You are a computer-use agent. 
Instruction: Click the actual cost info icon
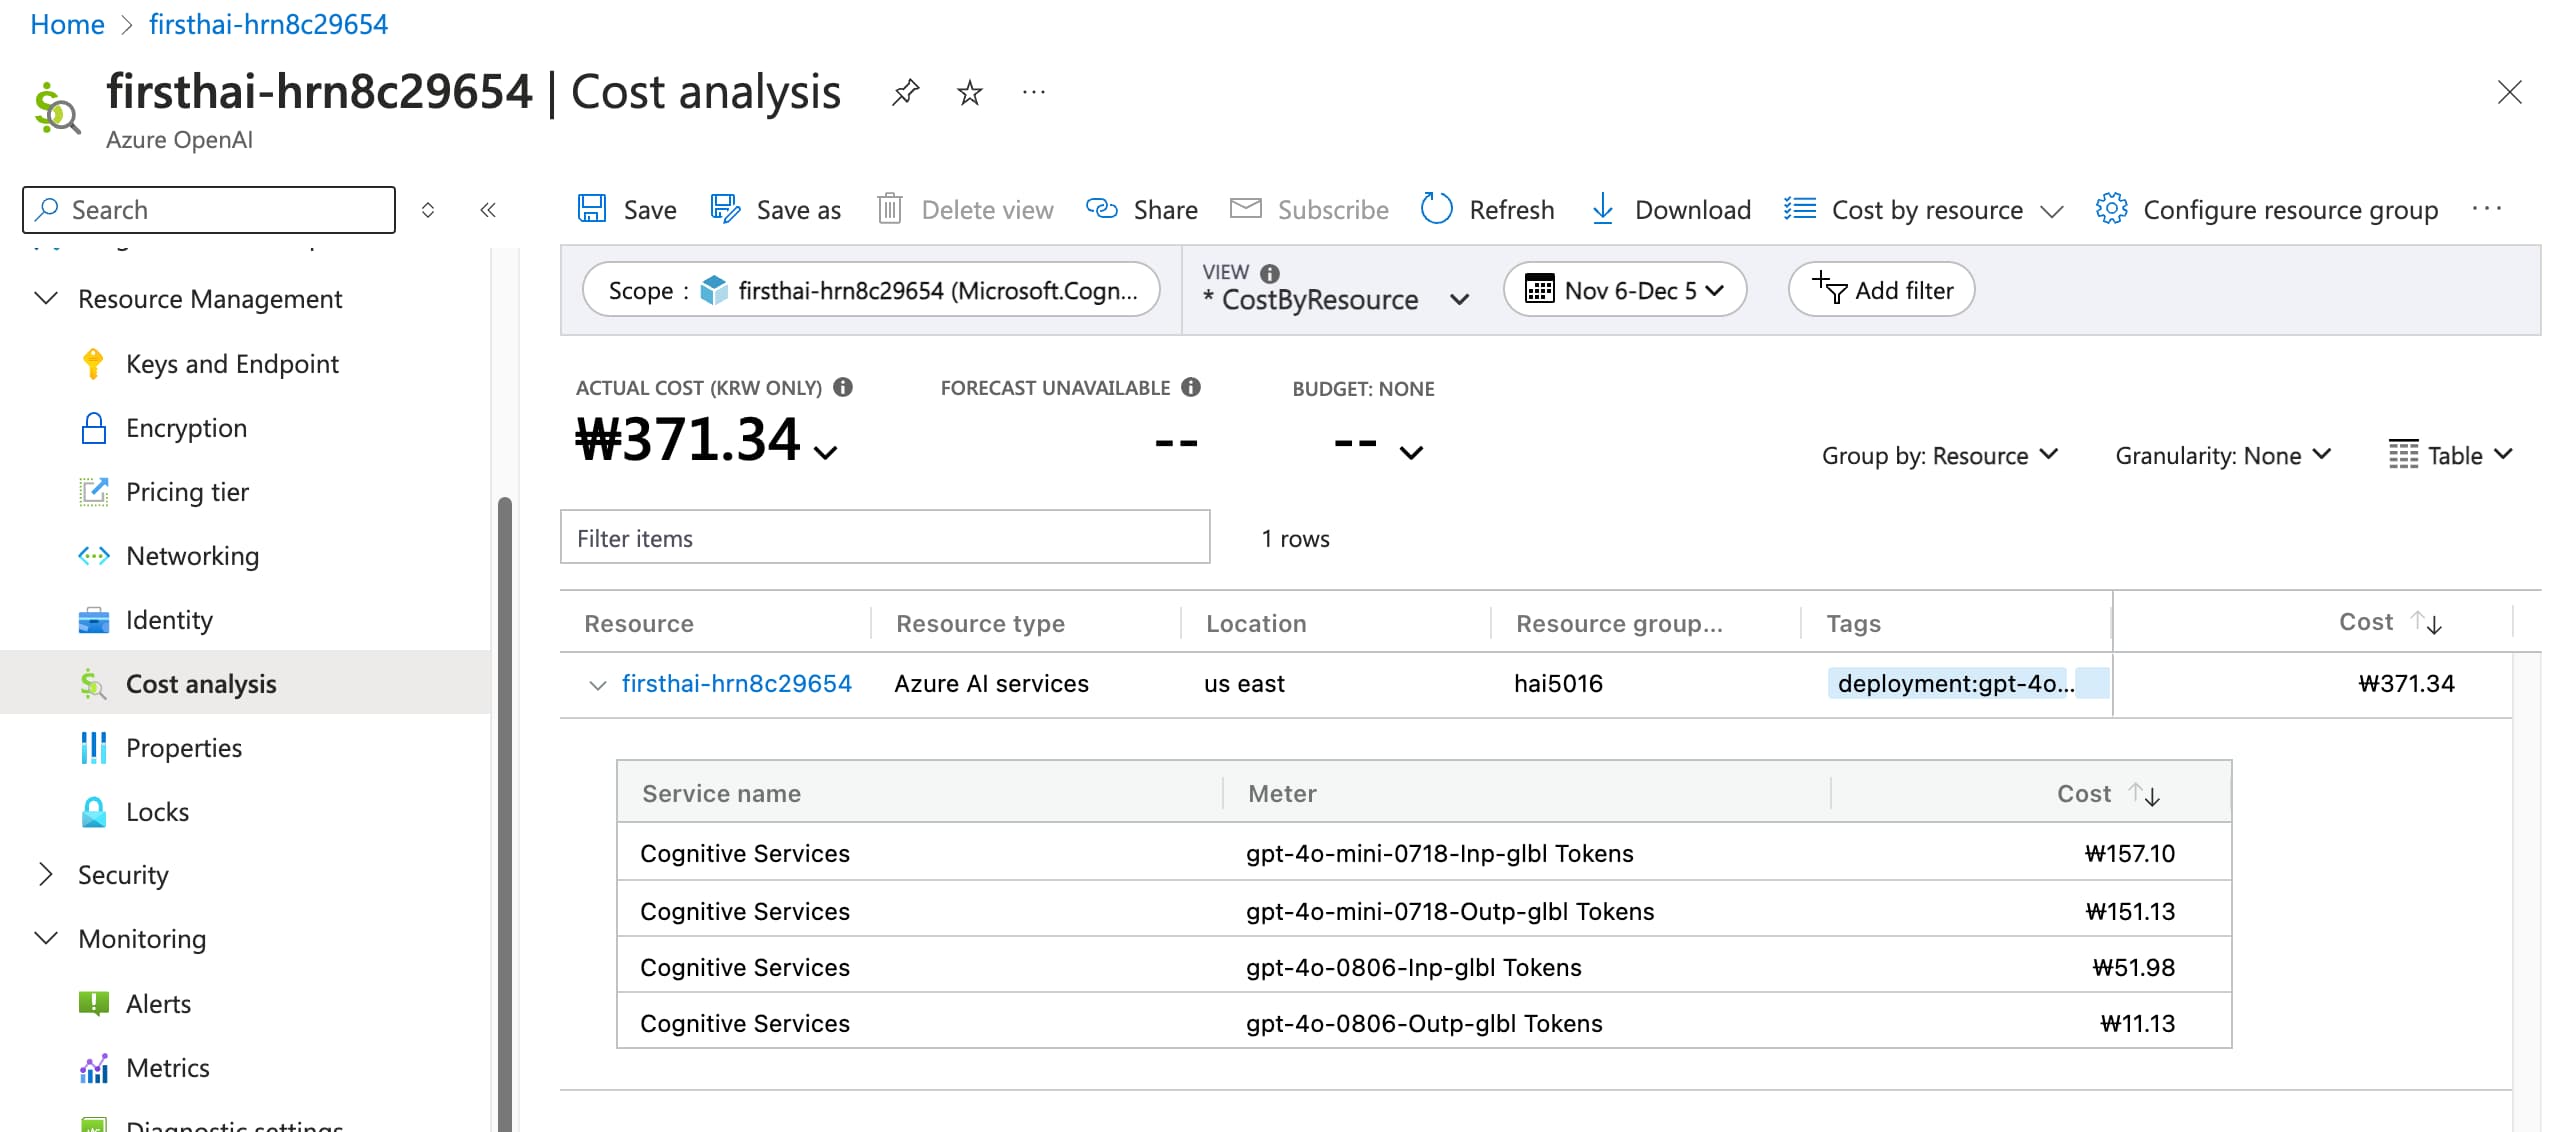(843, 387)
